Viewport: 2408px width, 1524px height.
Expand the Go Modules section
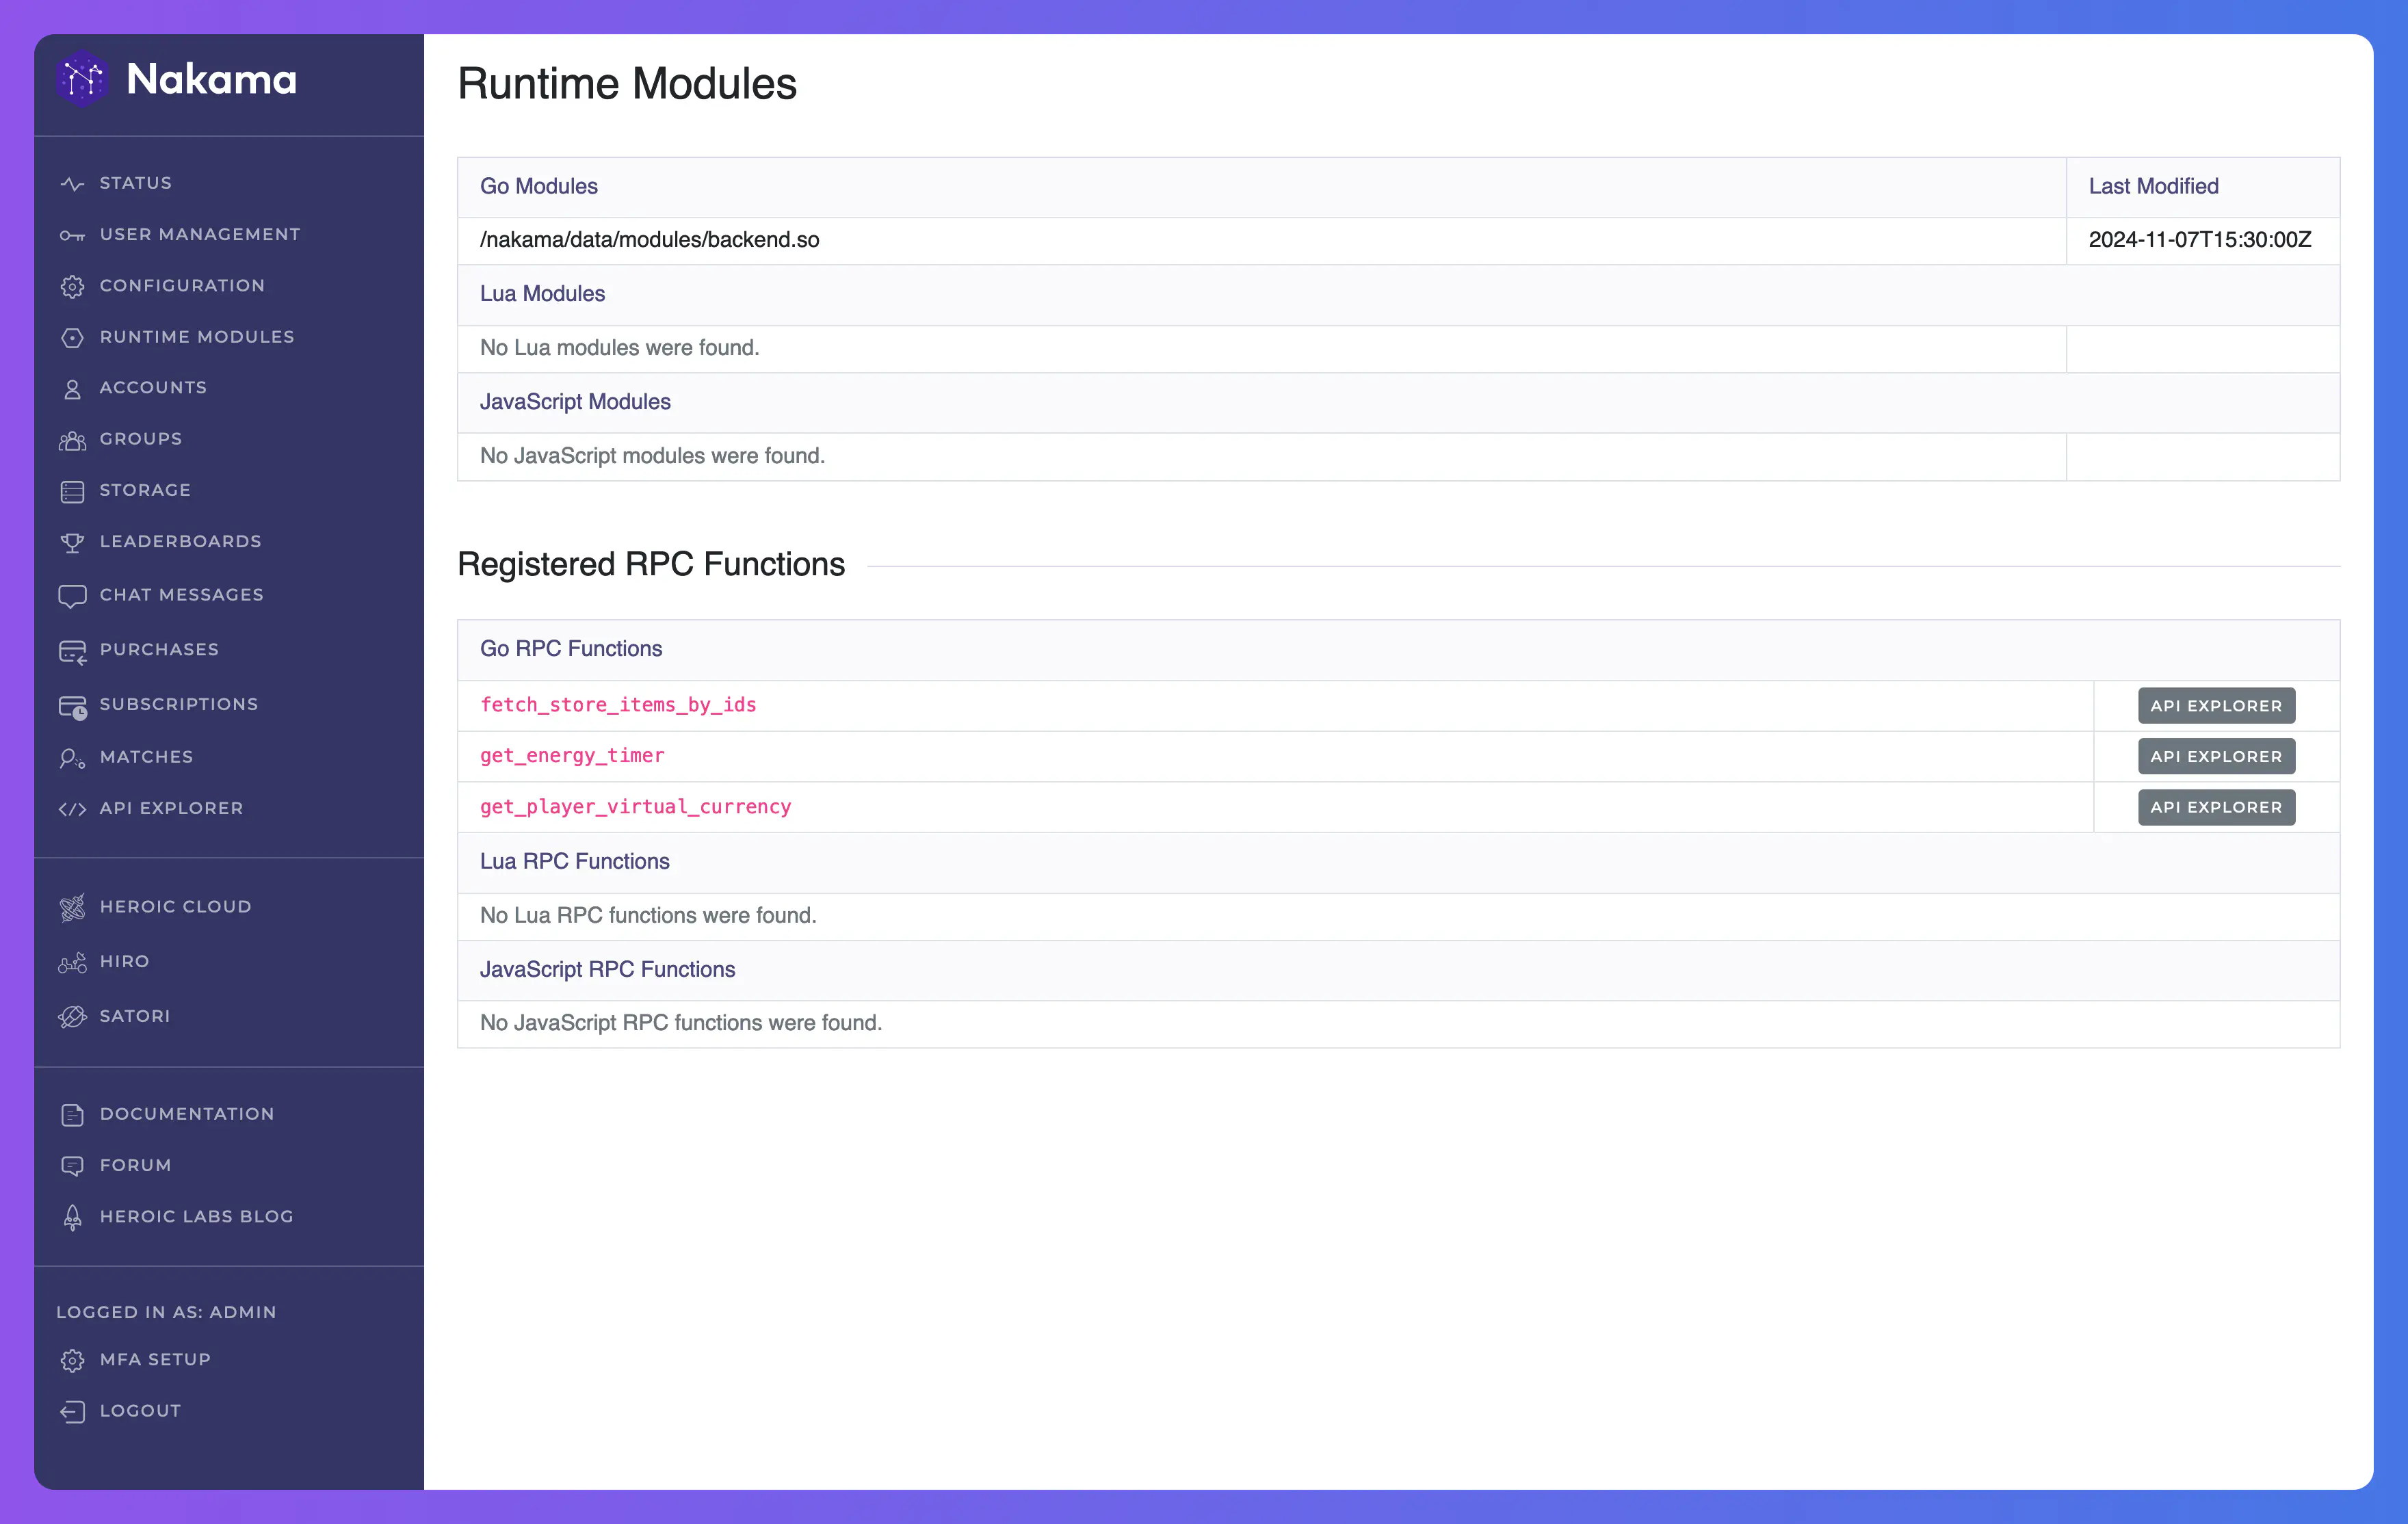[539, 186]
